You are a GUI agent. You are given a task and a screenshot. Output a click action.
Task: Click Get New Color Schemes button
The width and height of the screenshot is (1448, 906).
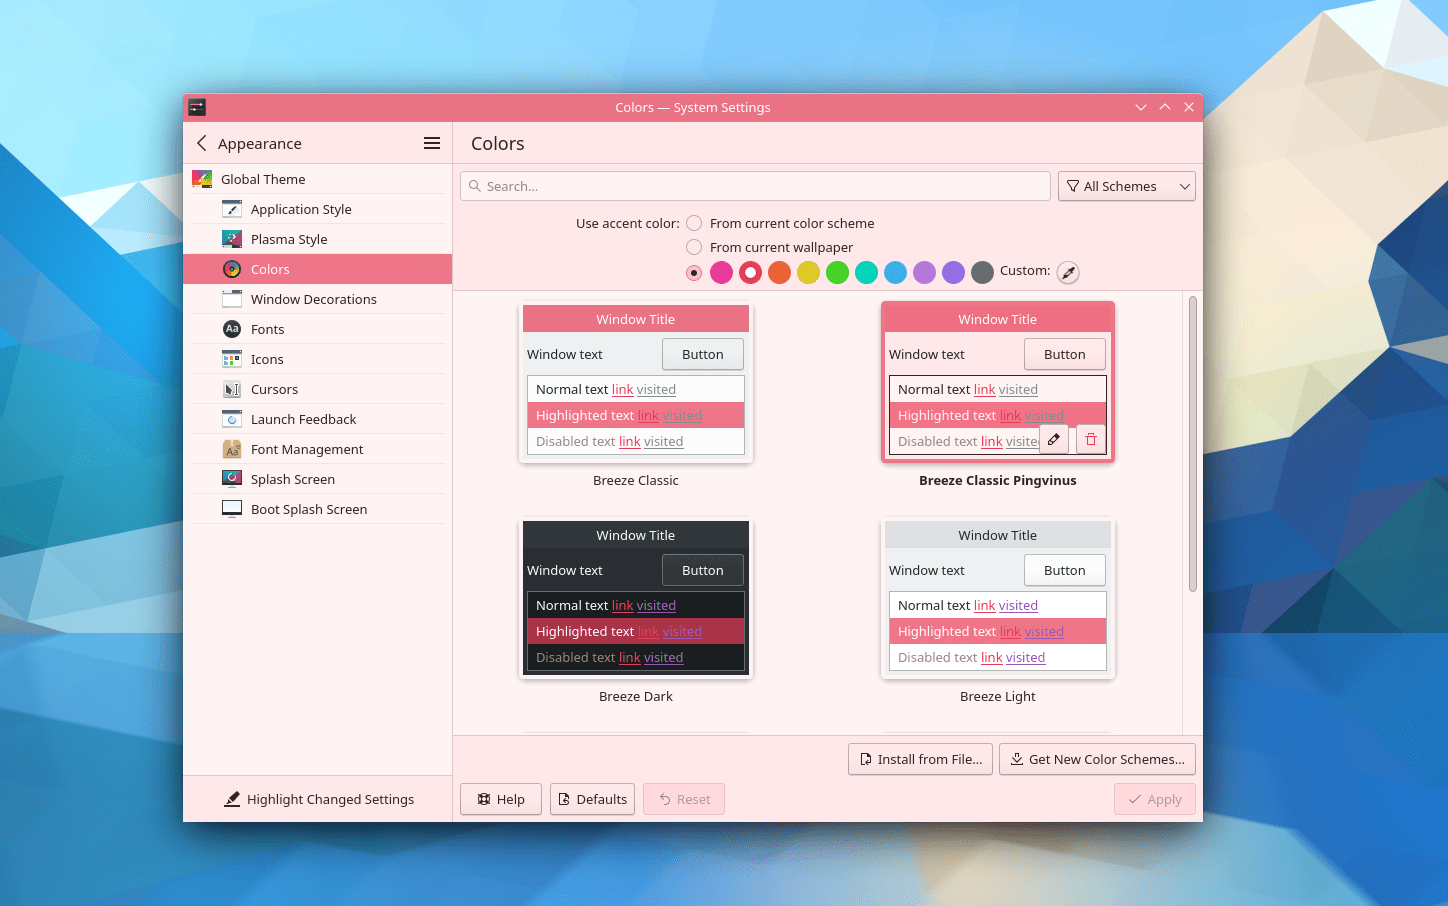tap(1097, 759)
